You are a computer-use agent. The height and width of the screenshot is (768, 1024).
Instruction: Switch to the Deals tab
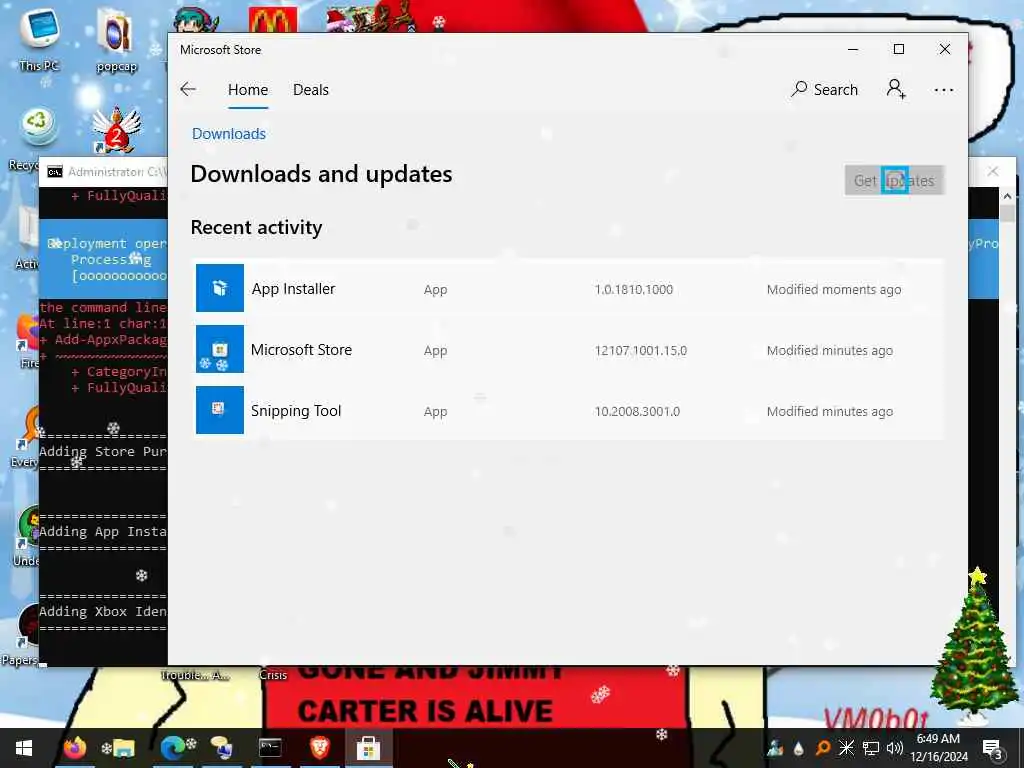311,89
